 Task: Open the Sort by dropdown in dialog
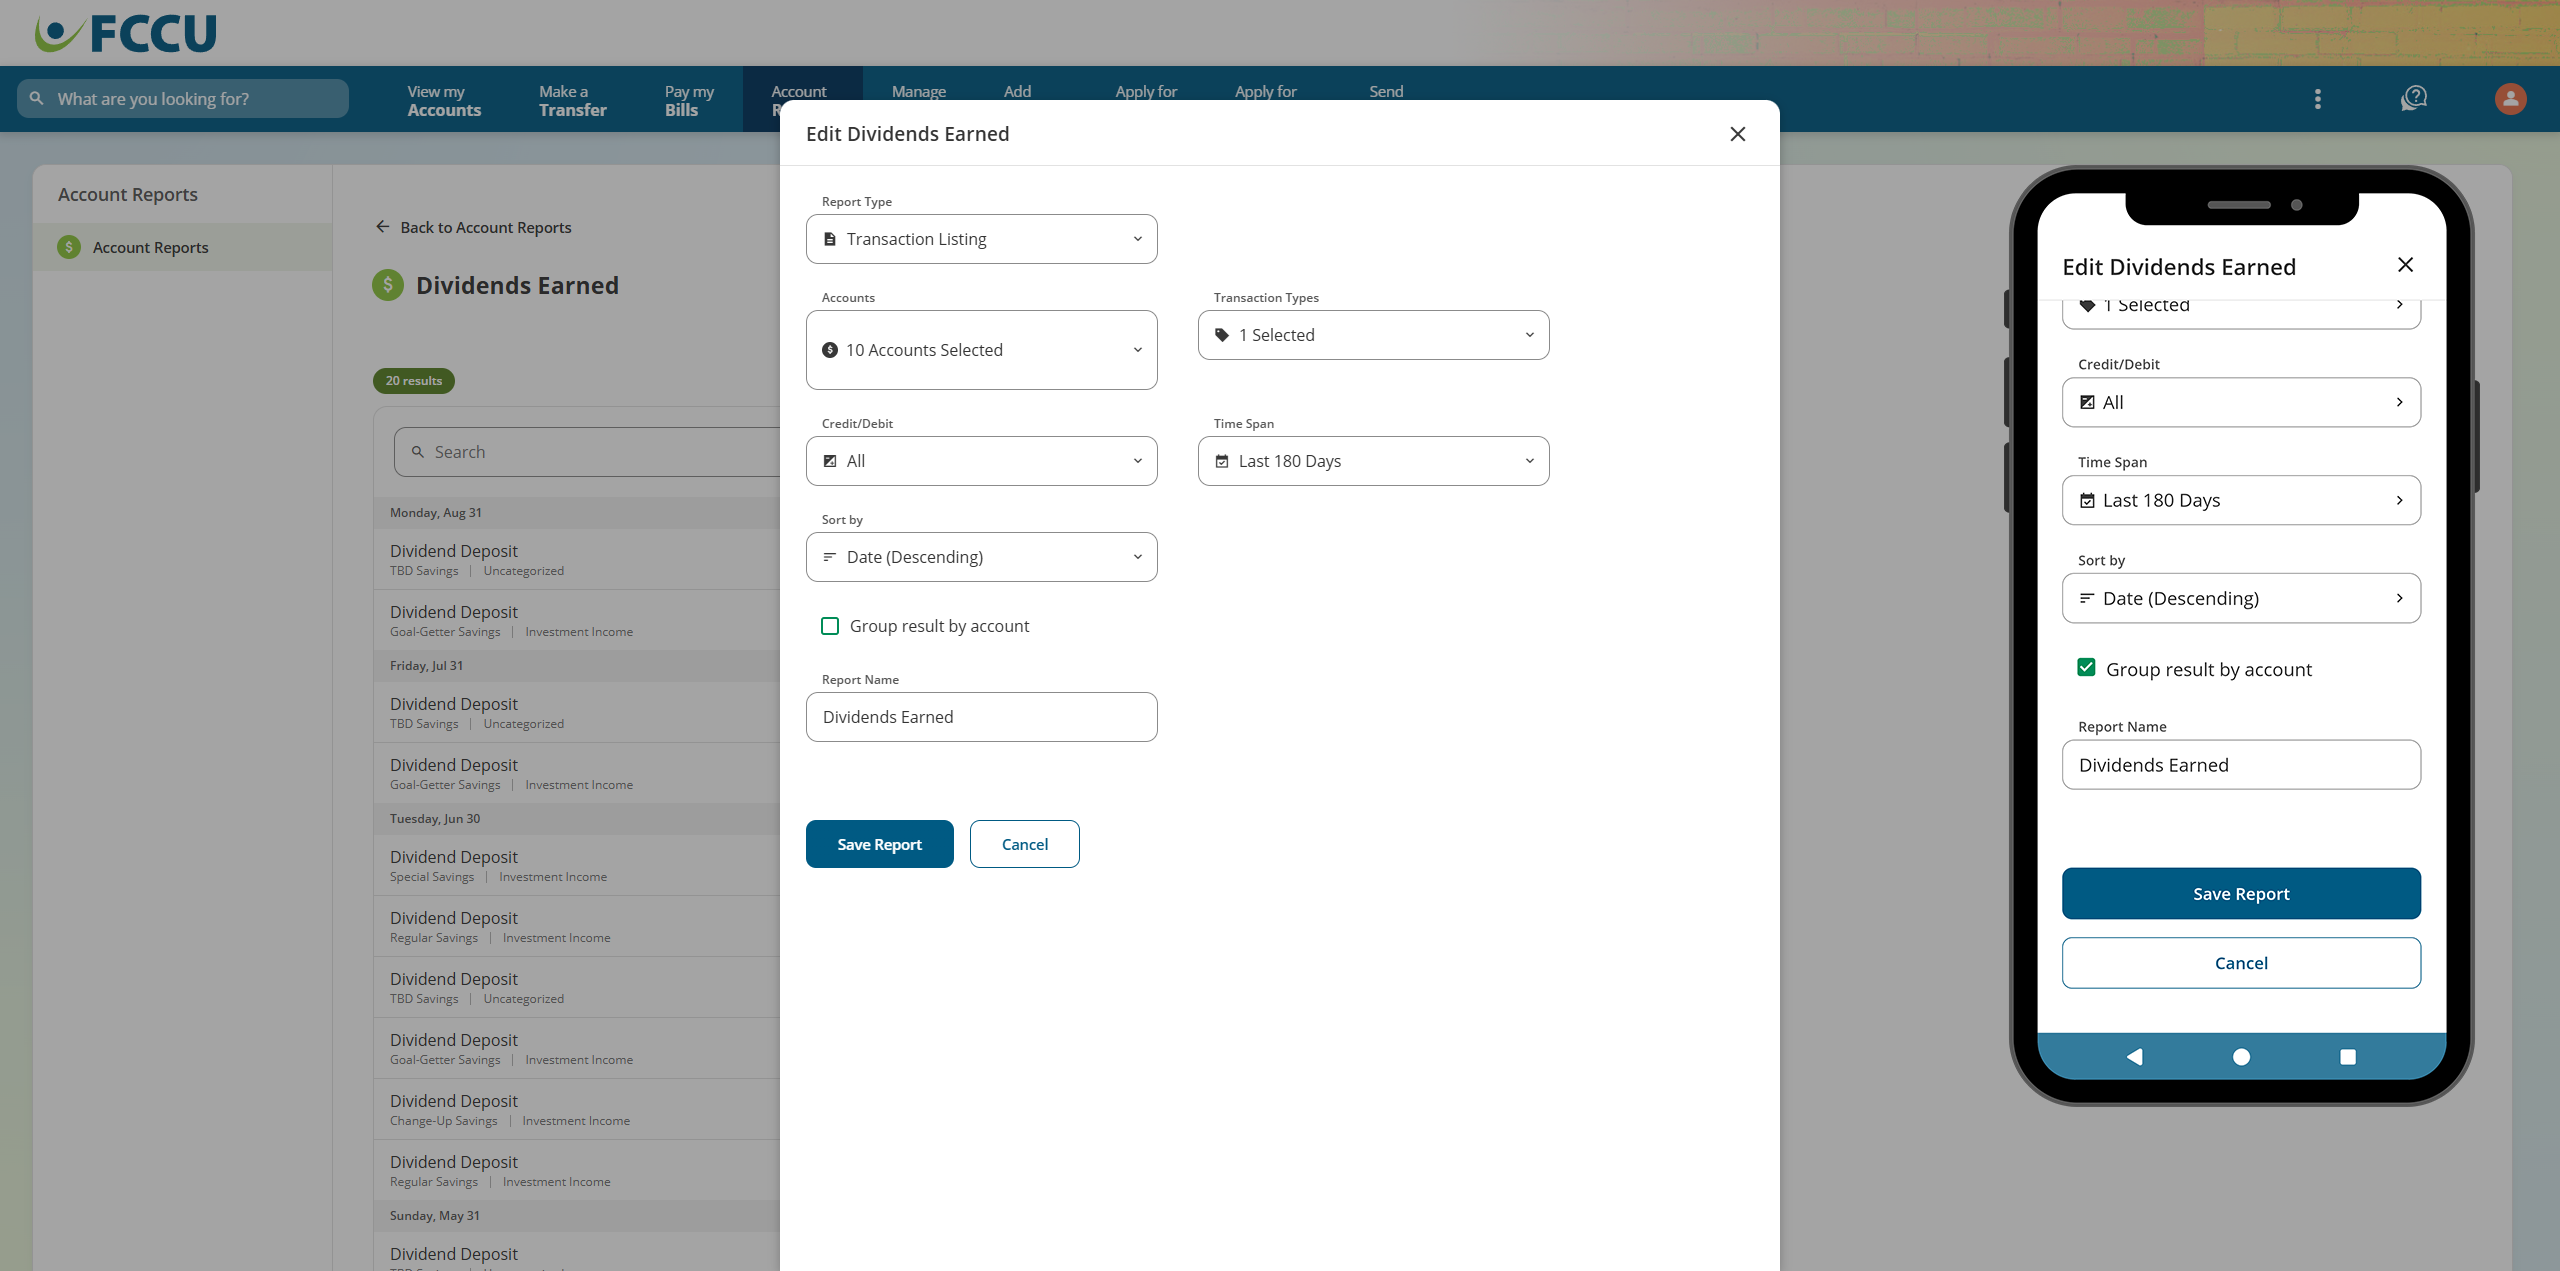[982, 557]
